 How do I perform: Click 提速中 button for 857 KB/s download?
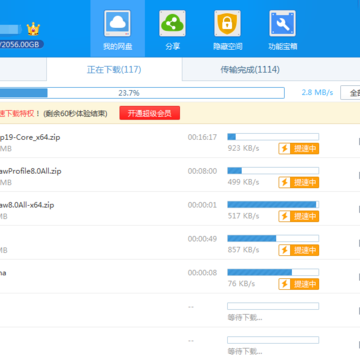coord(299,250)
